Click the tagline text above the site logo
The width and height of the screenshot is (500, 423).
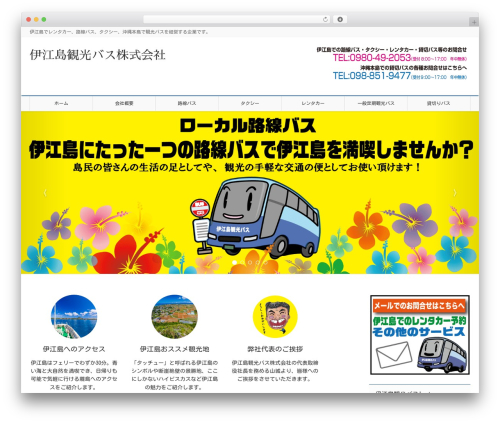click(x=119, y=32)
